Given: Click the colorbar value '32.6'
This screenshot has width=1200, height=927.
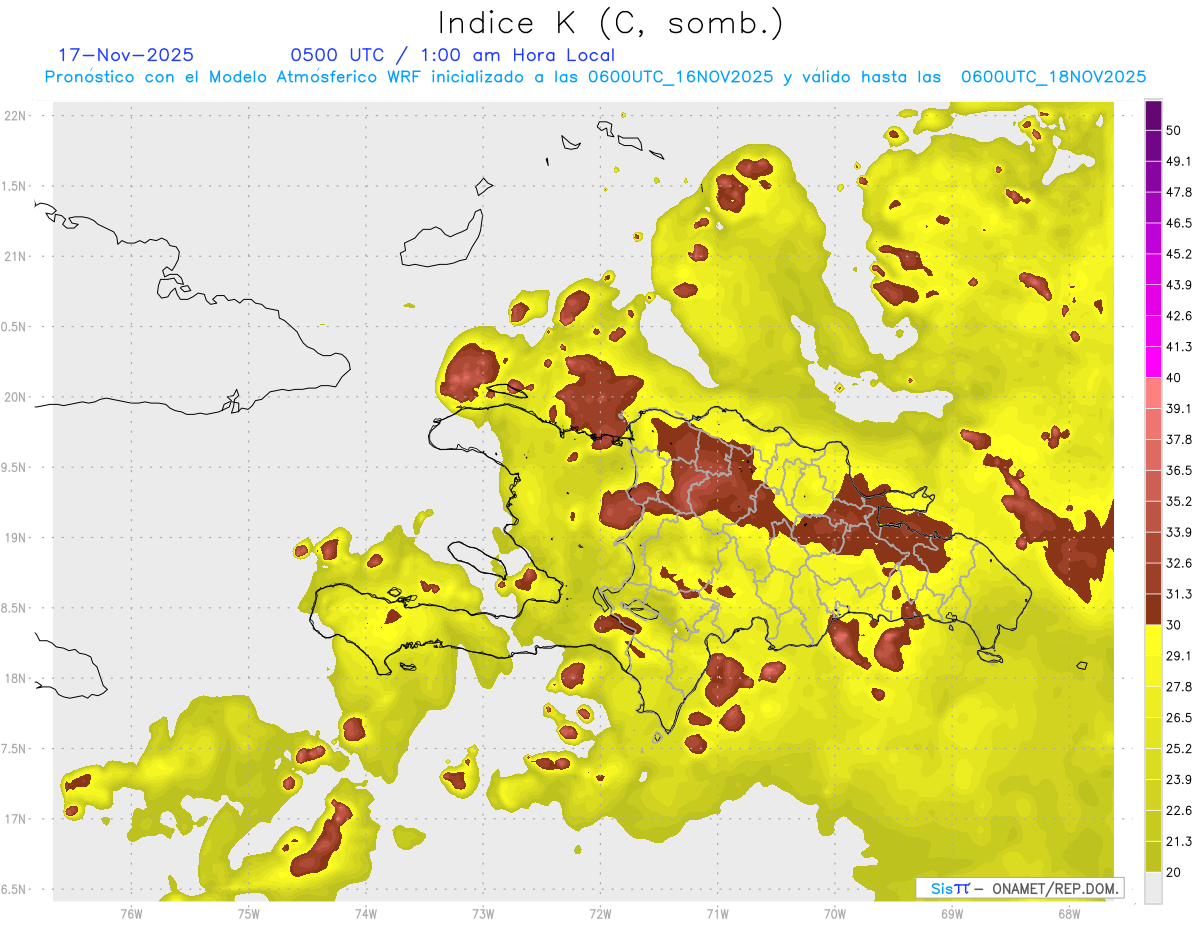Looking at the screenshot, I should click(x=1179, y=563).
